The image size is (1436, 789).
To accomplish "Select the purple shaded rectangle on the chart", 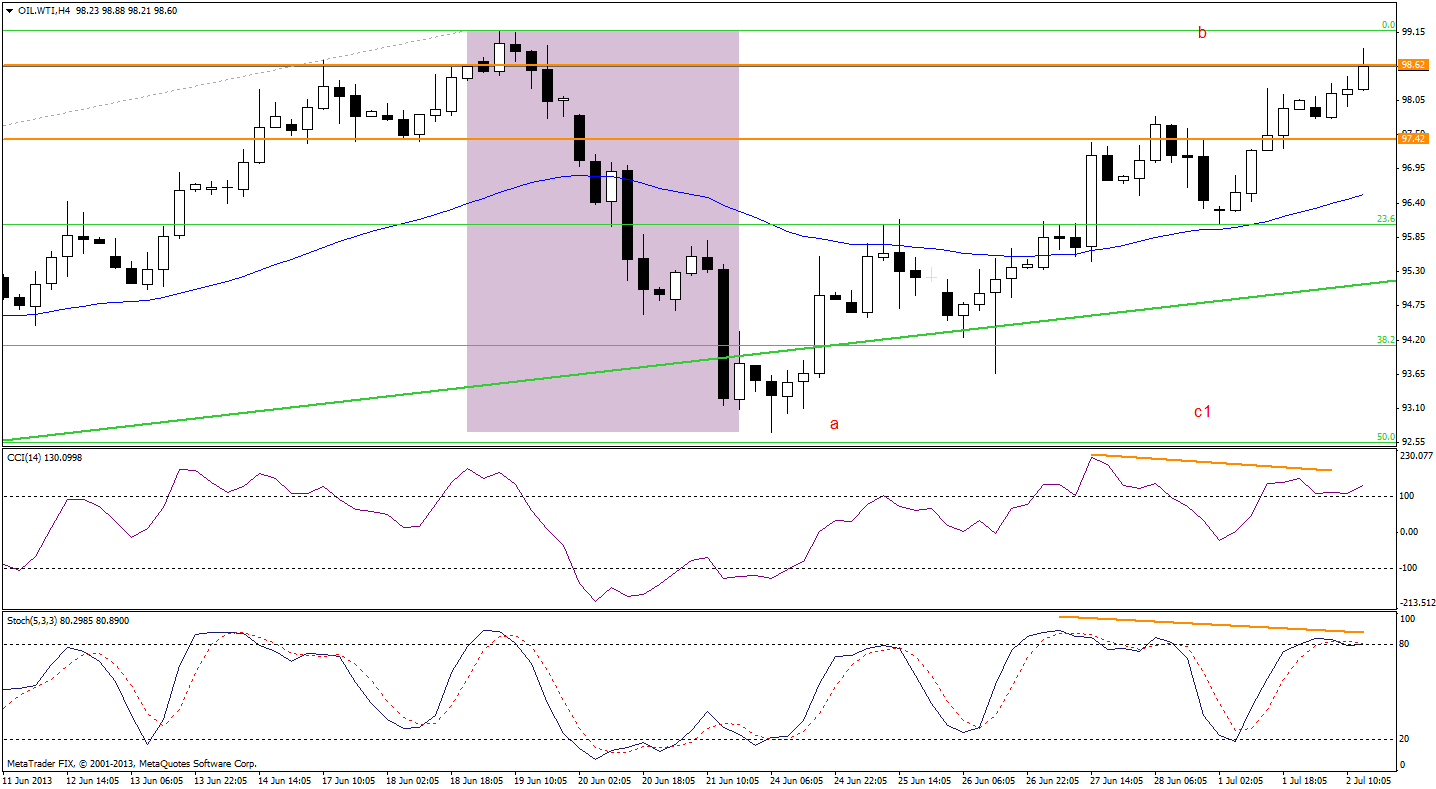I will coord(602,231).
